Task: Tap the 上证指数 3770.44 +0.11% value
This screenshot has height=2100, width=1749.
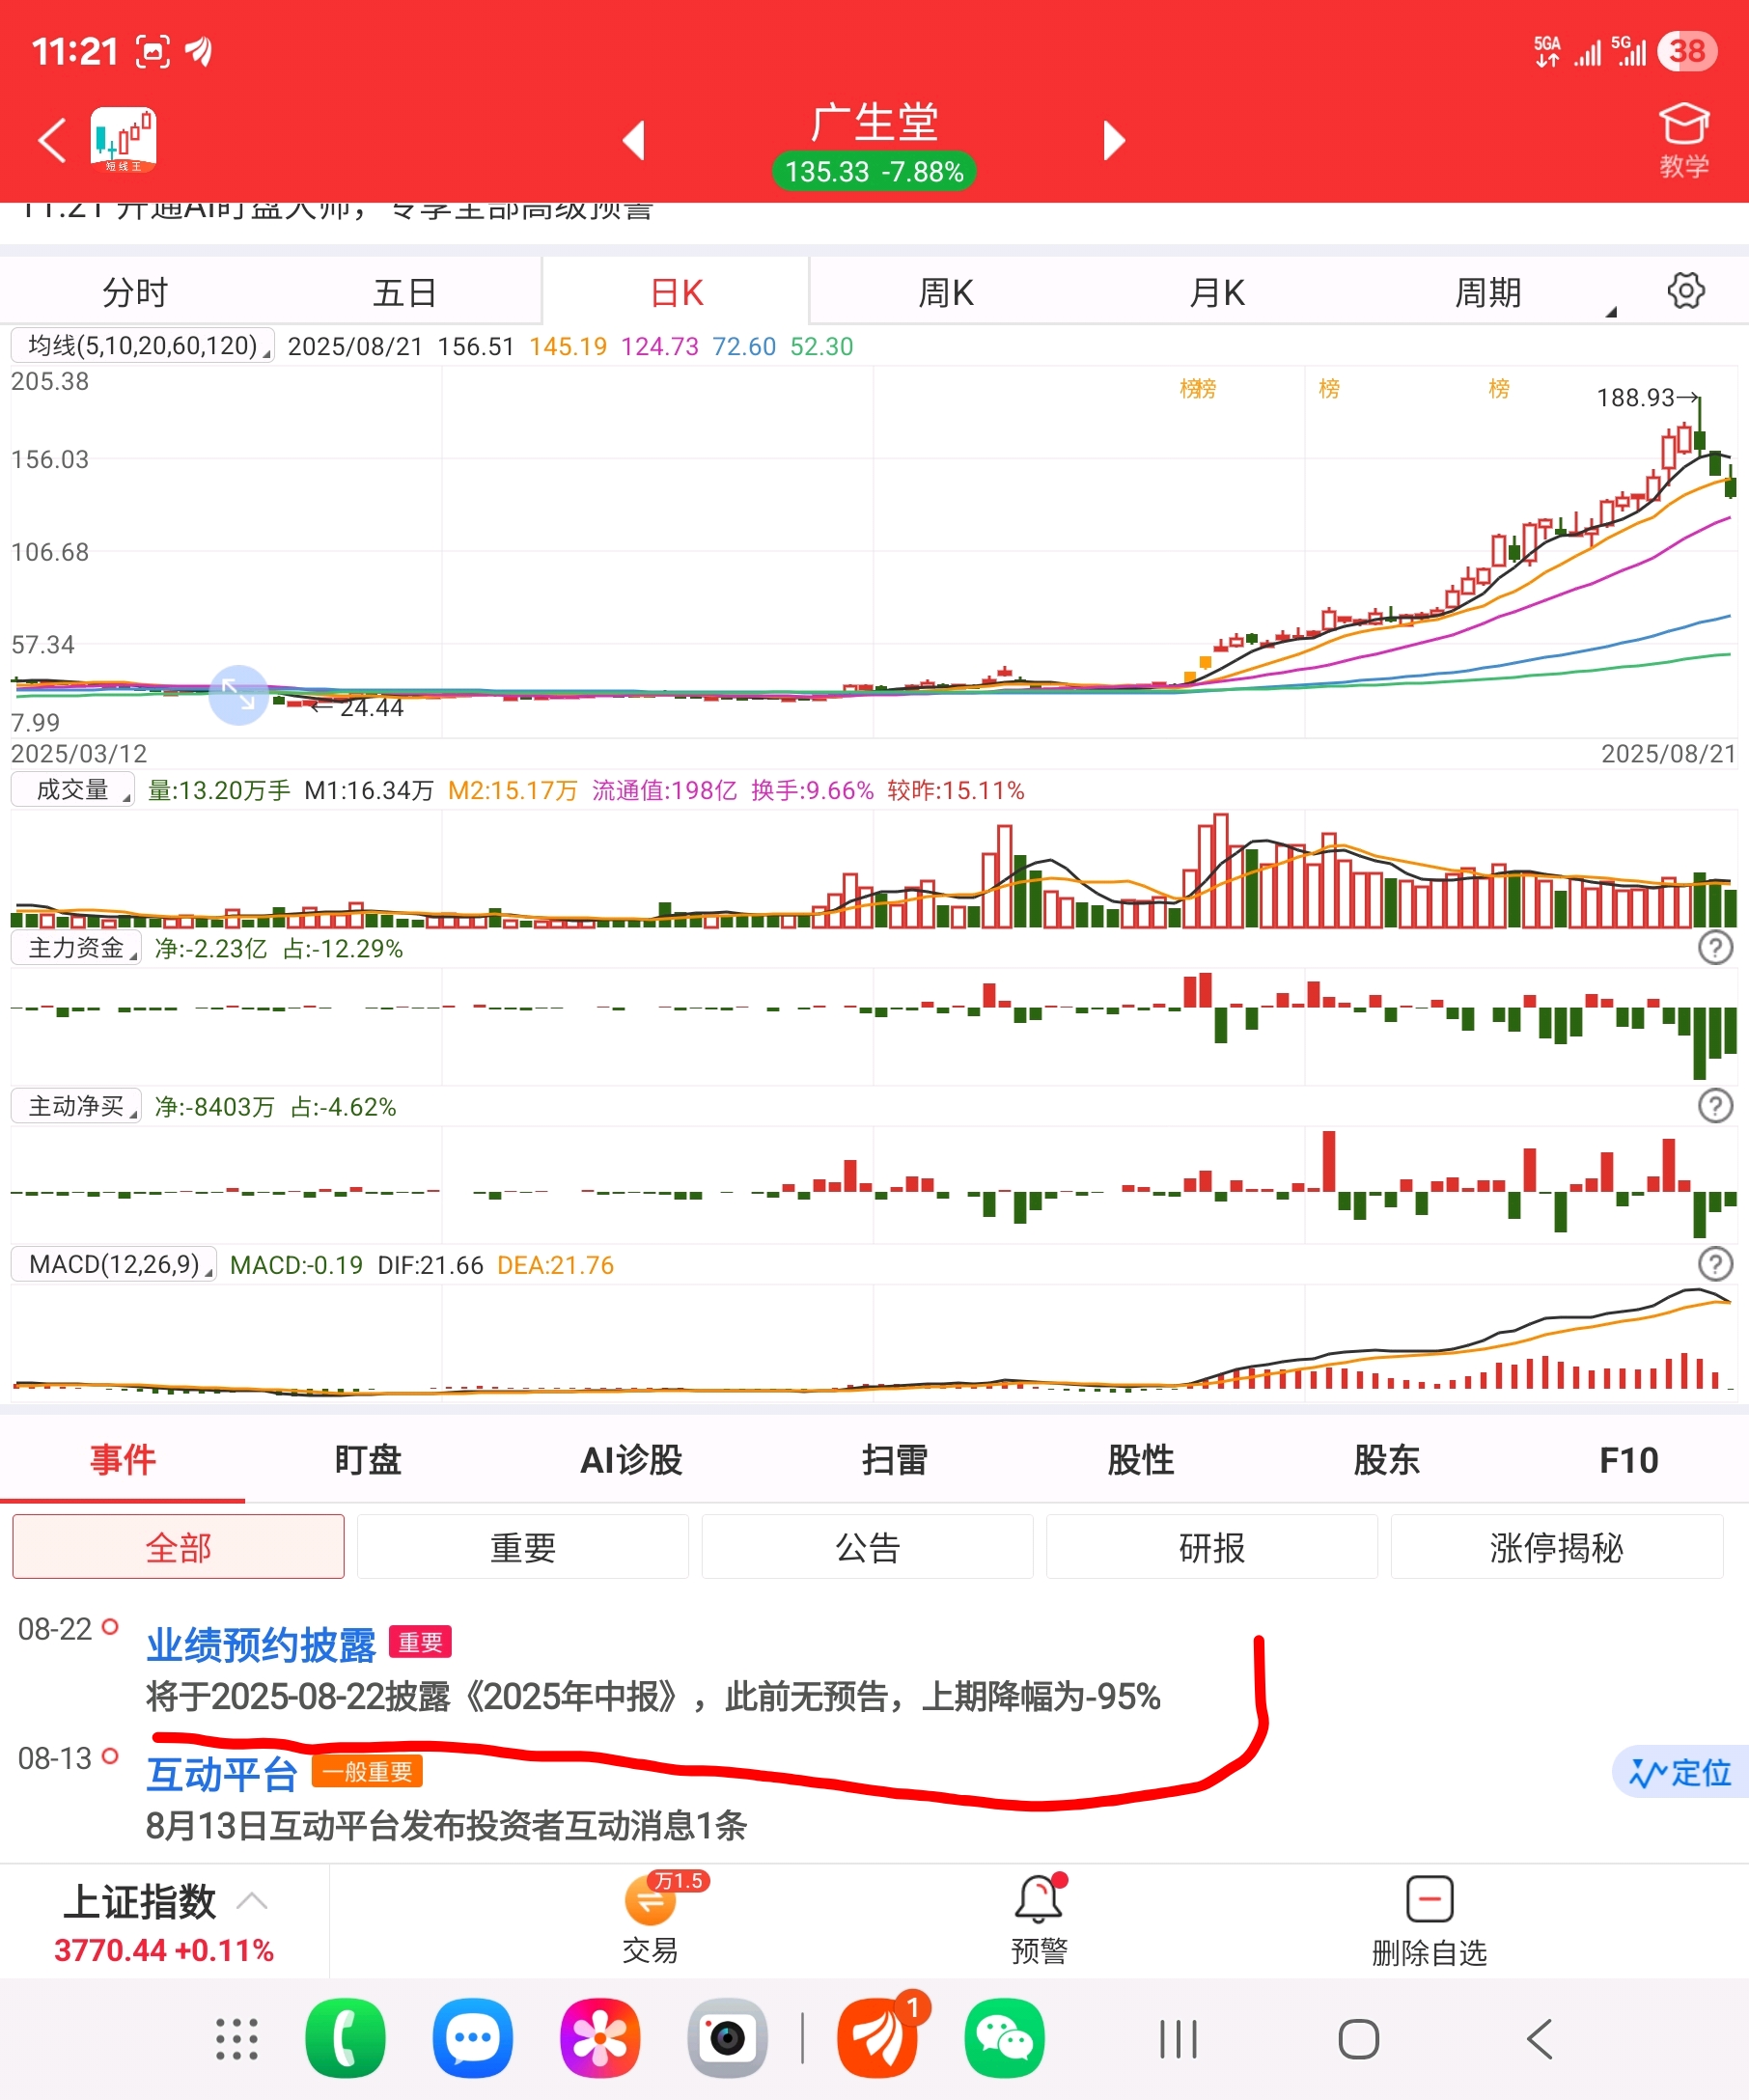Action: coord(164,1949)
